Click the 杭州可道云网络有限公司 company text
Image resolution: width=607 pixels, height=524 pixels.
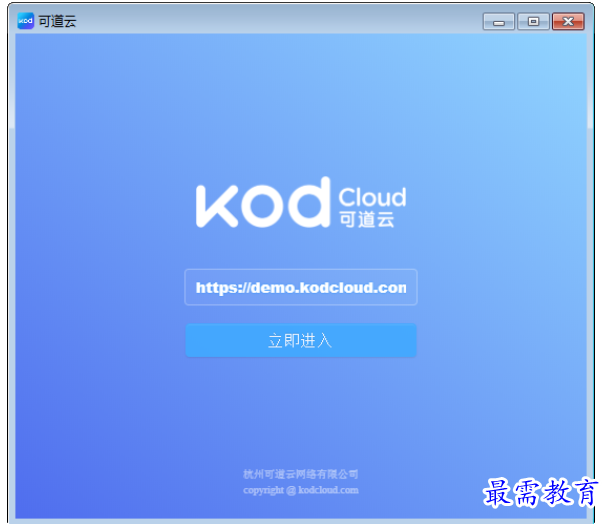pyautogui.click(x=301, y=474)
